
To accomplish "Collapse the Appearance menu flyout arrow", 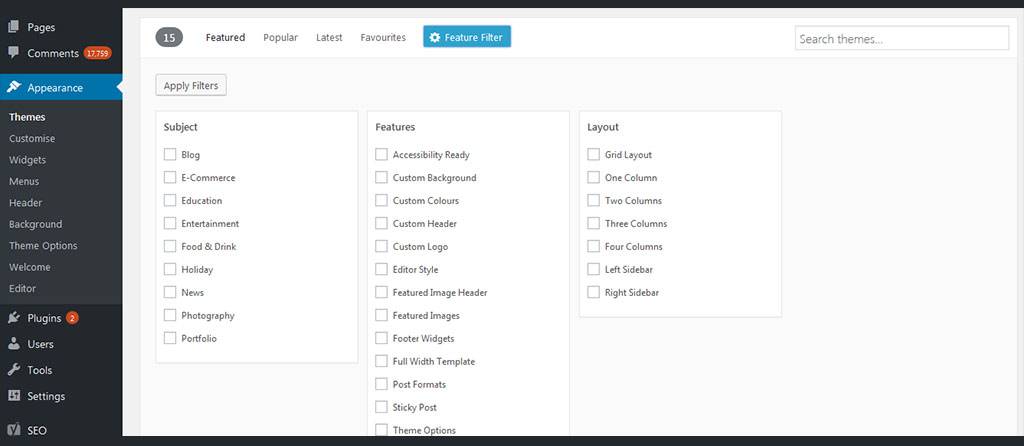I will pyautogui.click(x=119, y=88).
